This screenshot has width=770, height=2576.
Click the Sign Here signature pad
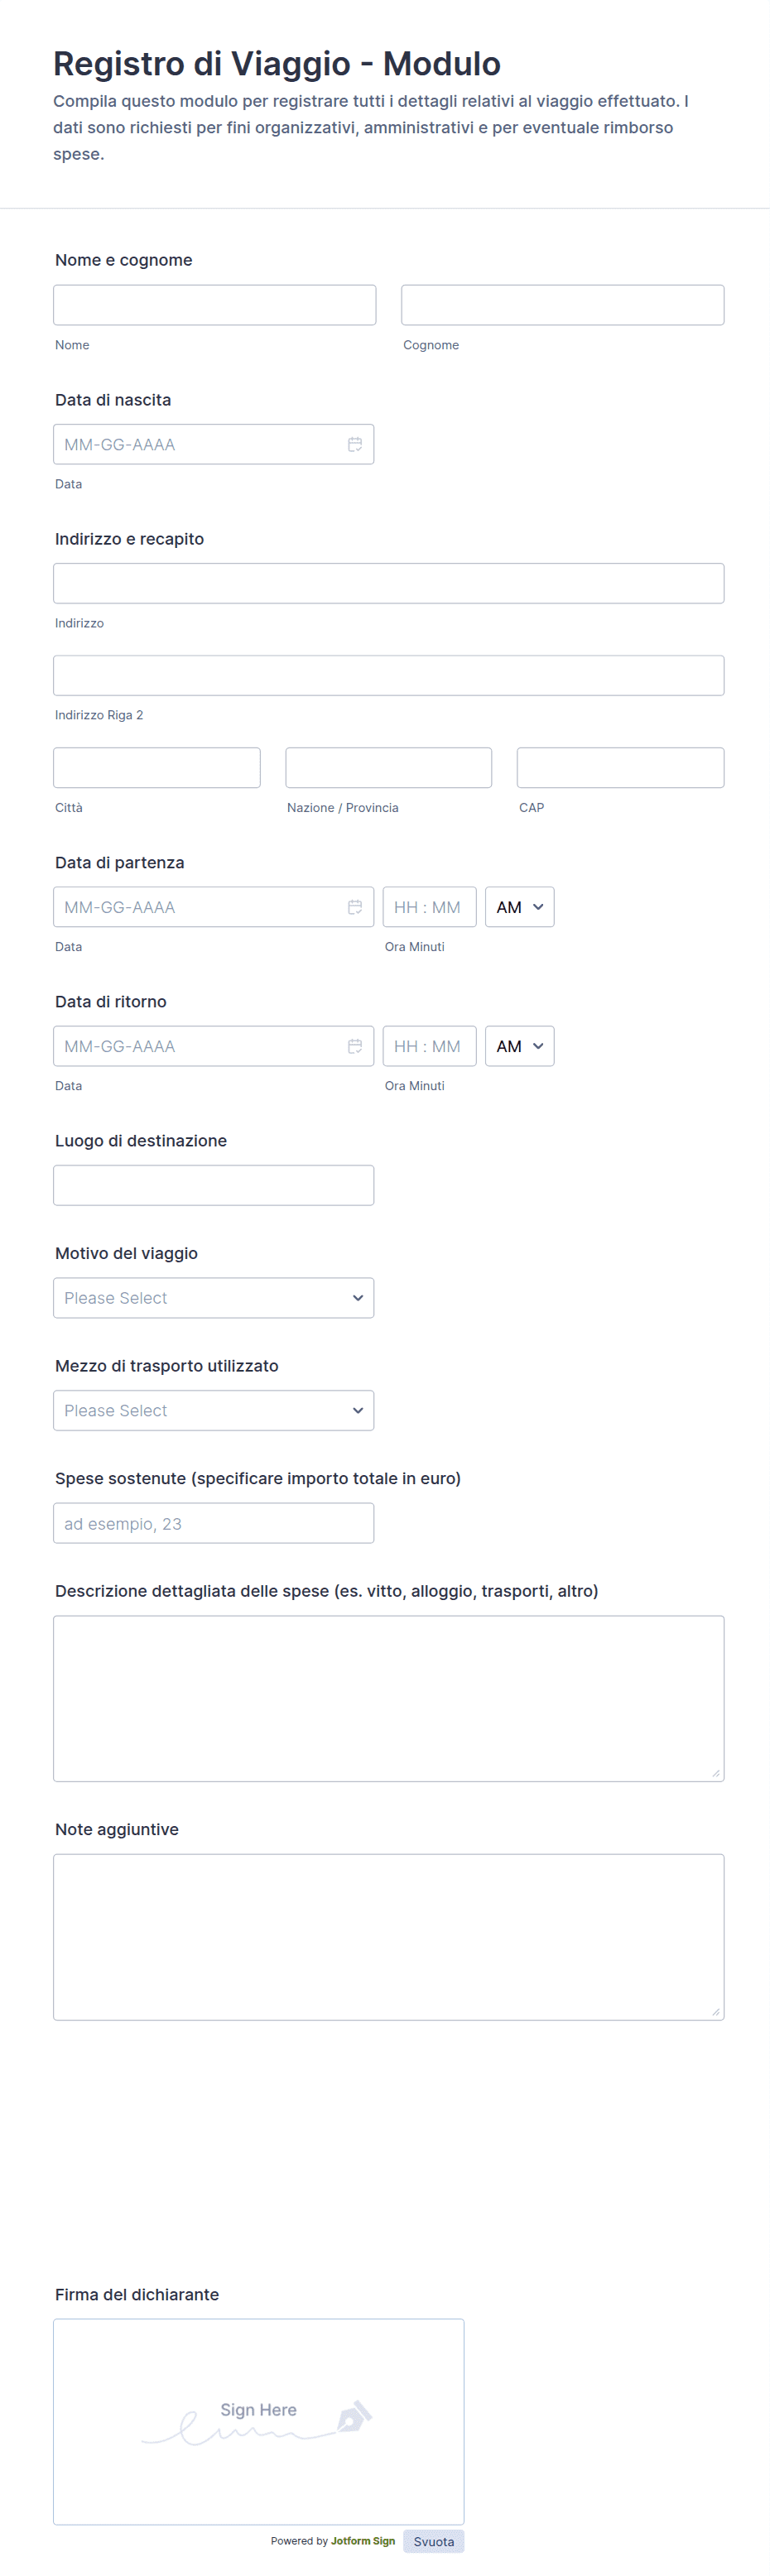point(258,2421)
